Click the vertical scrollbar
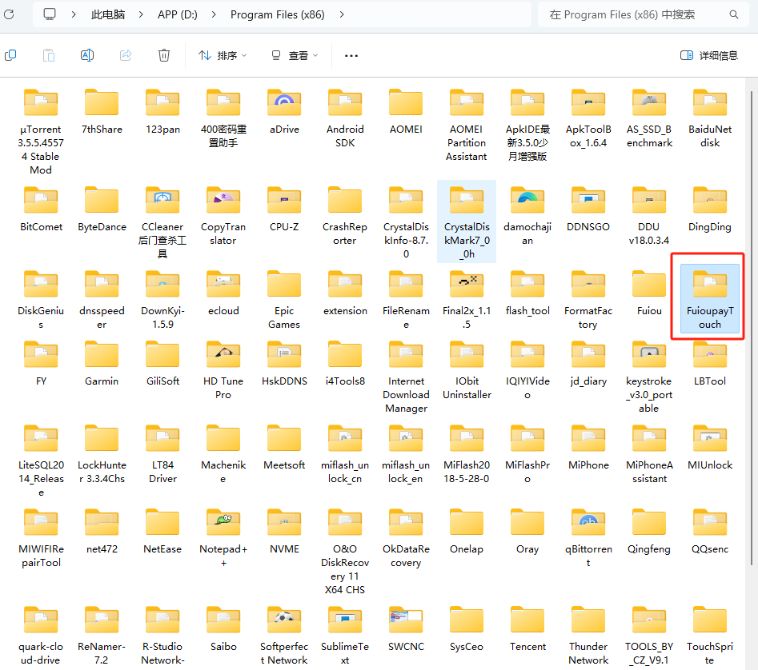Screen dimensions: 758x670 (753, 326)
